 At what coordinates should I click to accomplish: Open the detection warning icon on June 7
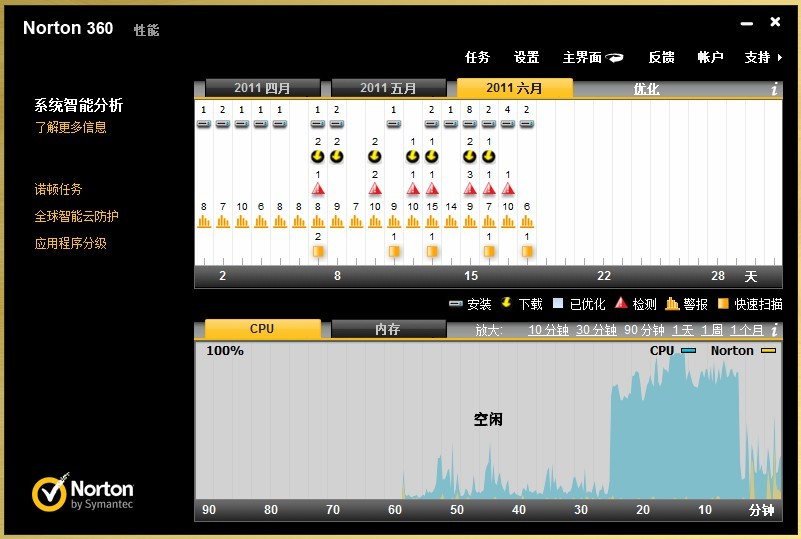coord(318,189)
